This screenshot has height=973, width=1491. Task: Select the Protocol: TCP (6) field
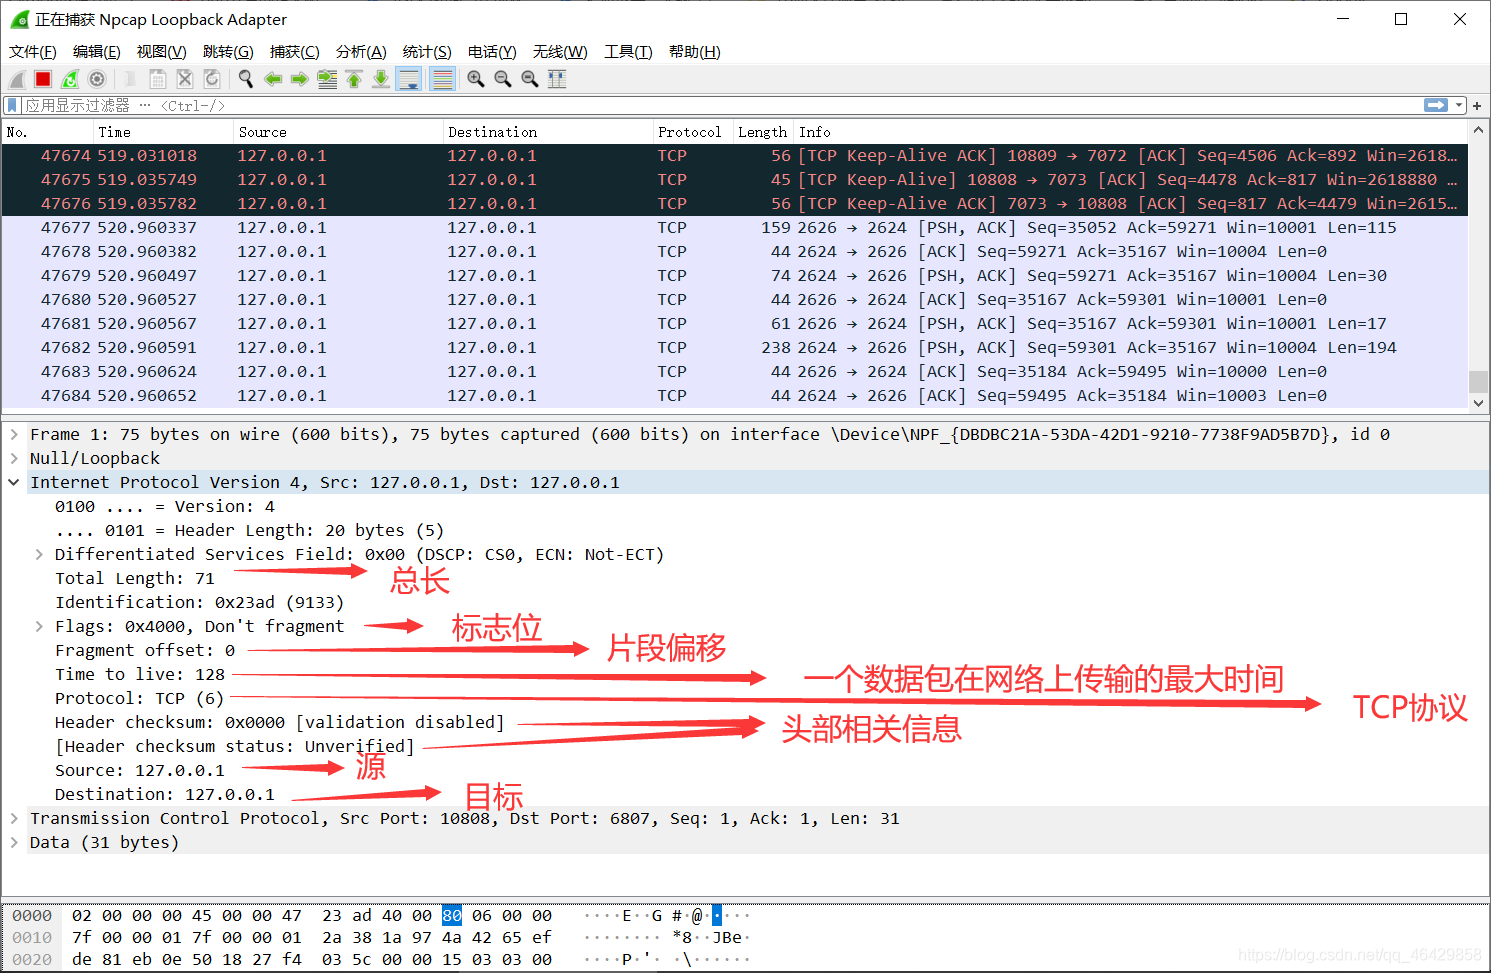139,698
